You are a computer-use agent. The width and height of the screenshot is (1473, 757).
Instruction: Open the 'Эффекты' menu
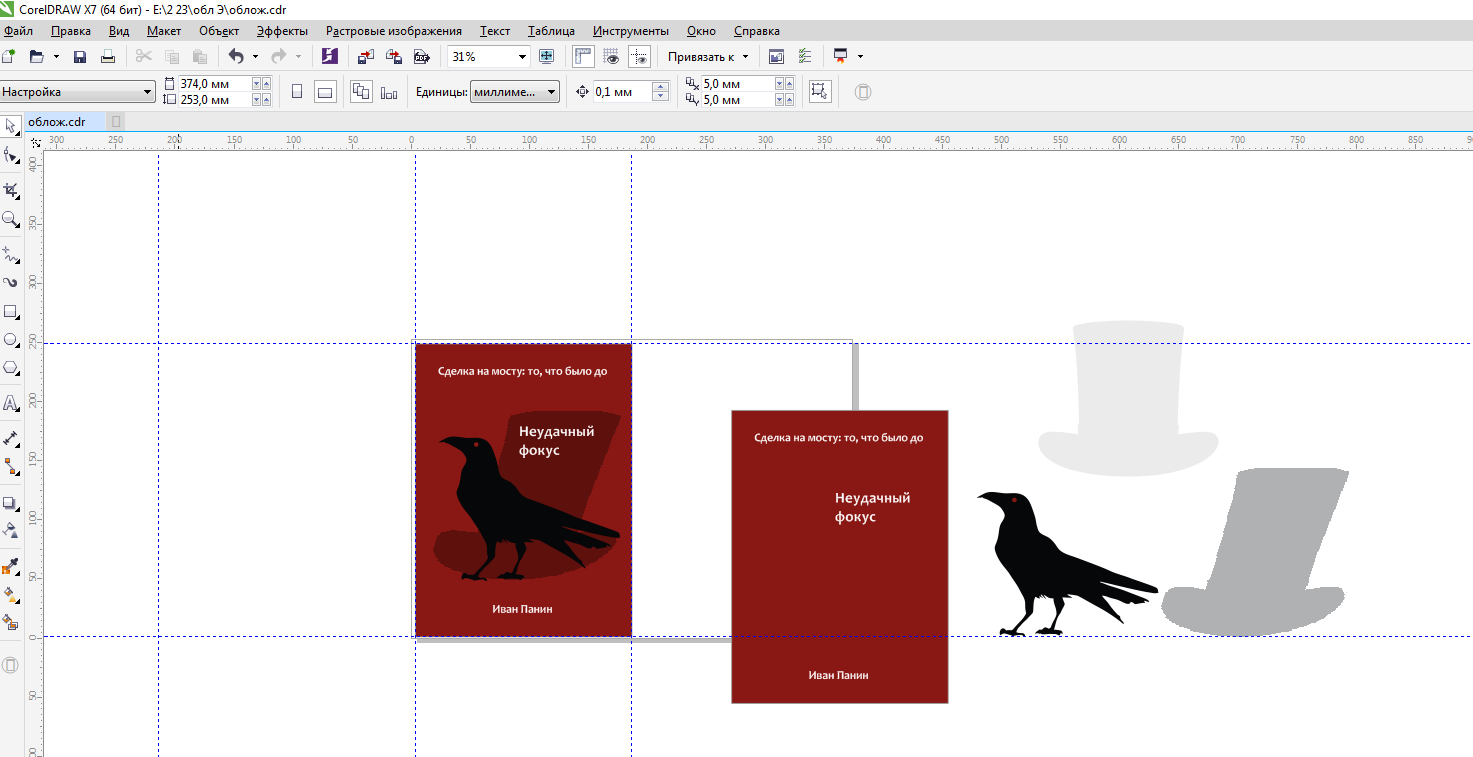pyautogui.click(x=282, y=31)
